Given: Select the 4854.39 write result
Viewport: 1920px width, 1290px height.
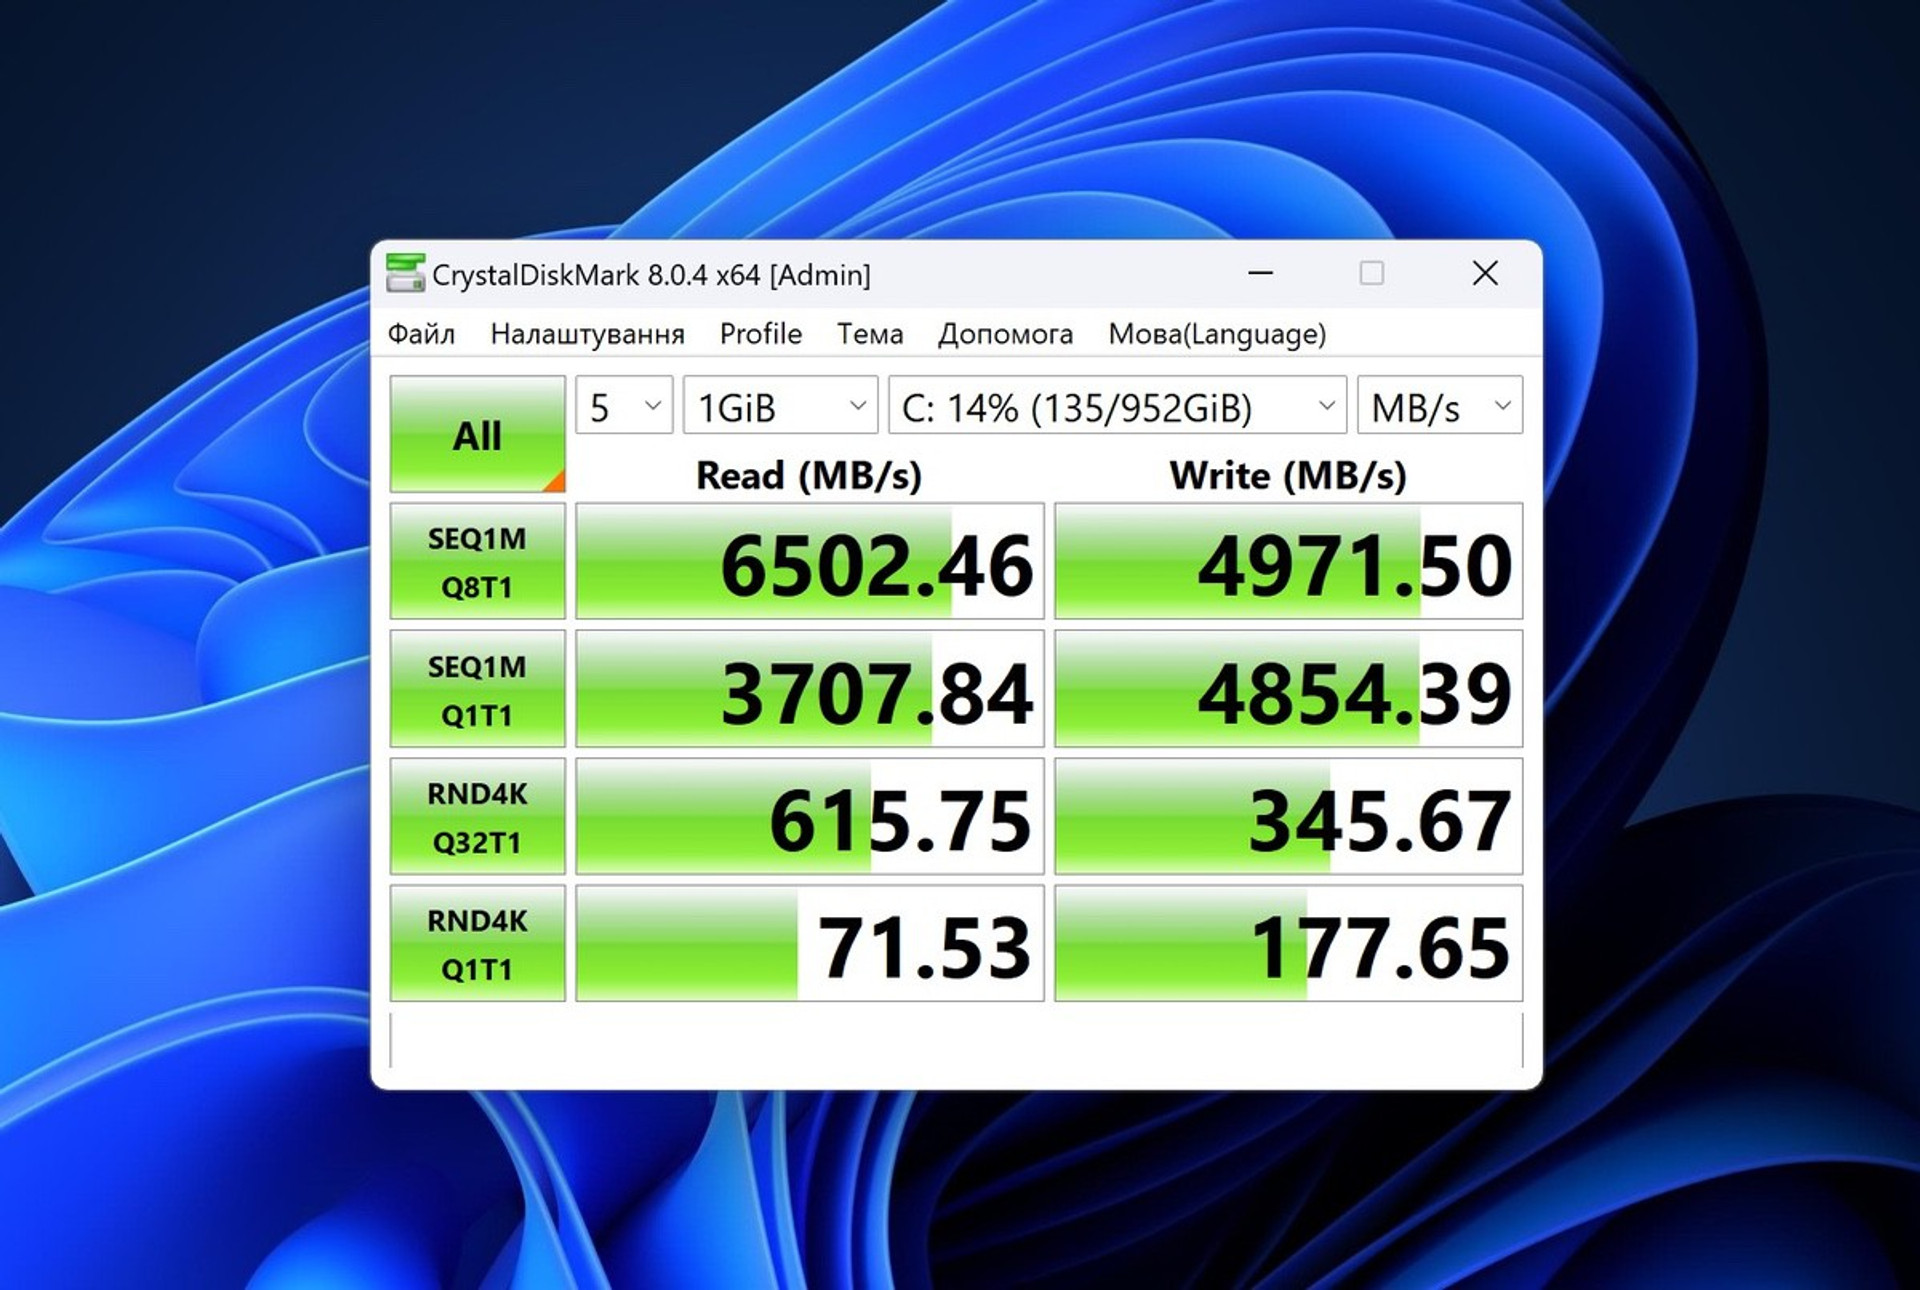Looking at the screenshot, I should click(1288, 689).
